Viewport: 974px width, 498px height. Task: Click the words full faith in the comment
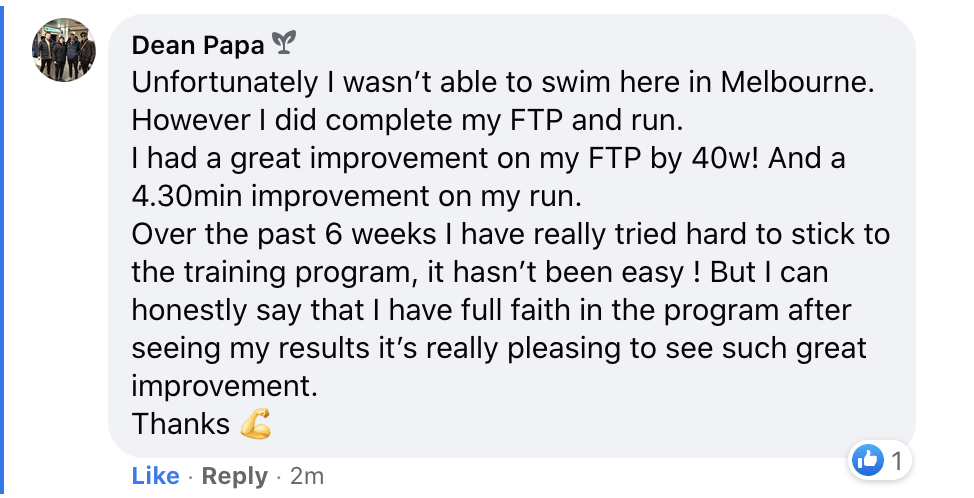pyautogui.click(x=515, y=310)
